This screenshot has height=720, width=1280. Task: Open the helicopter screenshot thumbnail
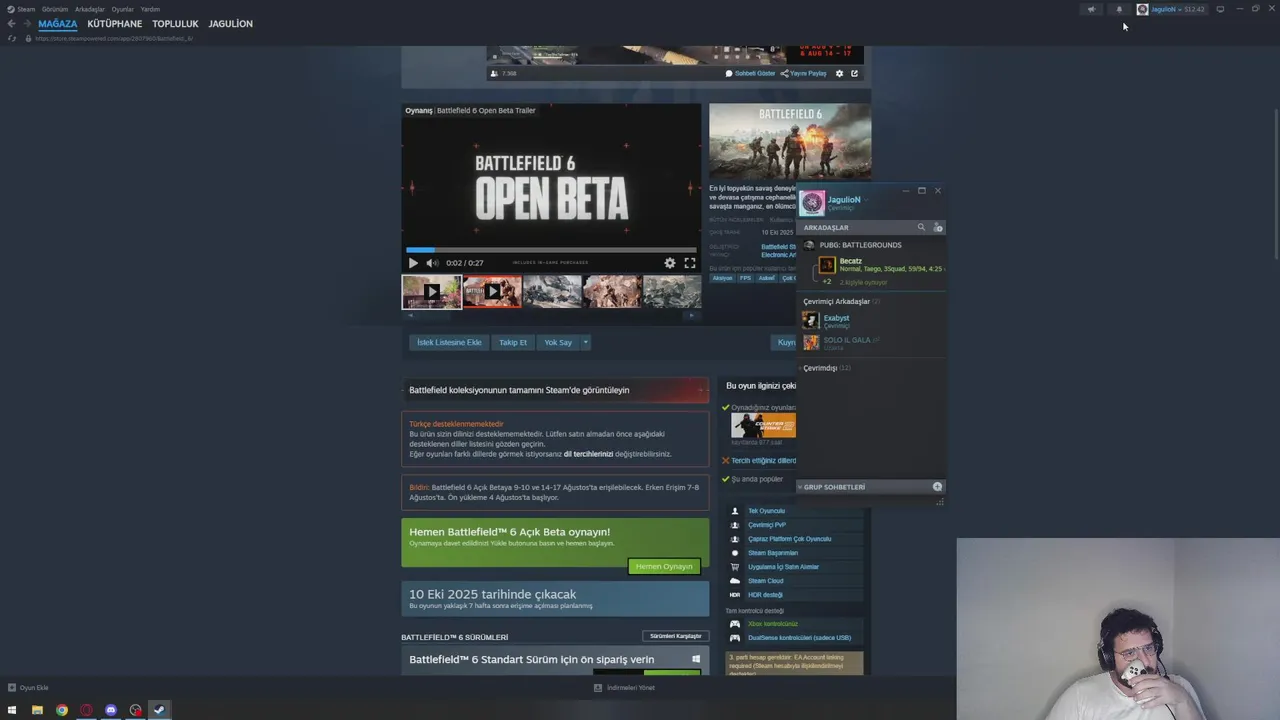[x=552, y=292]
